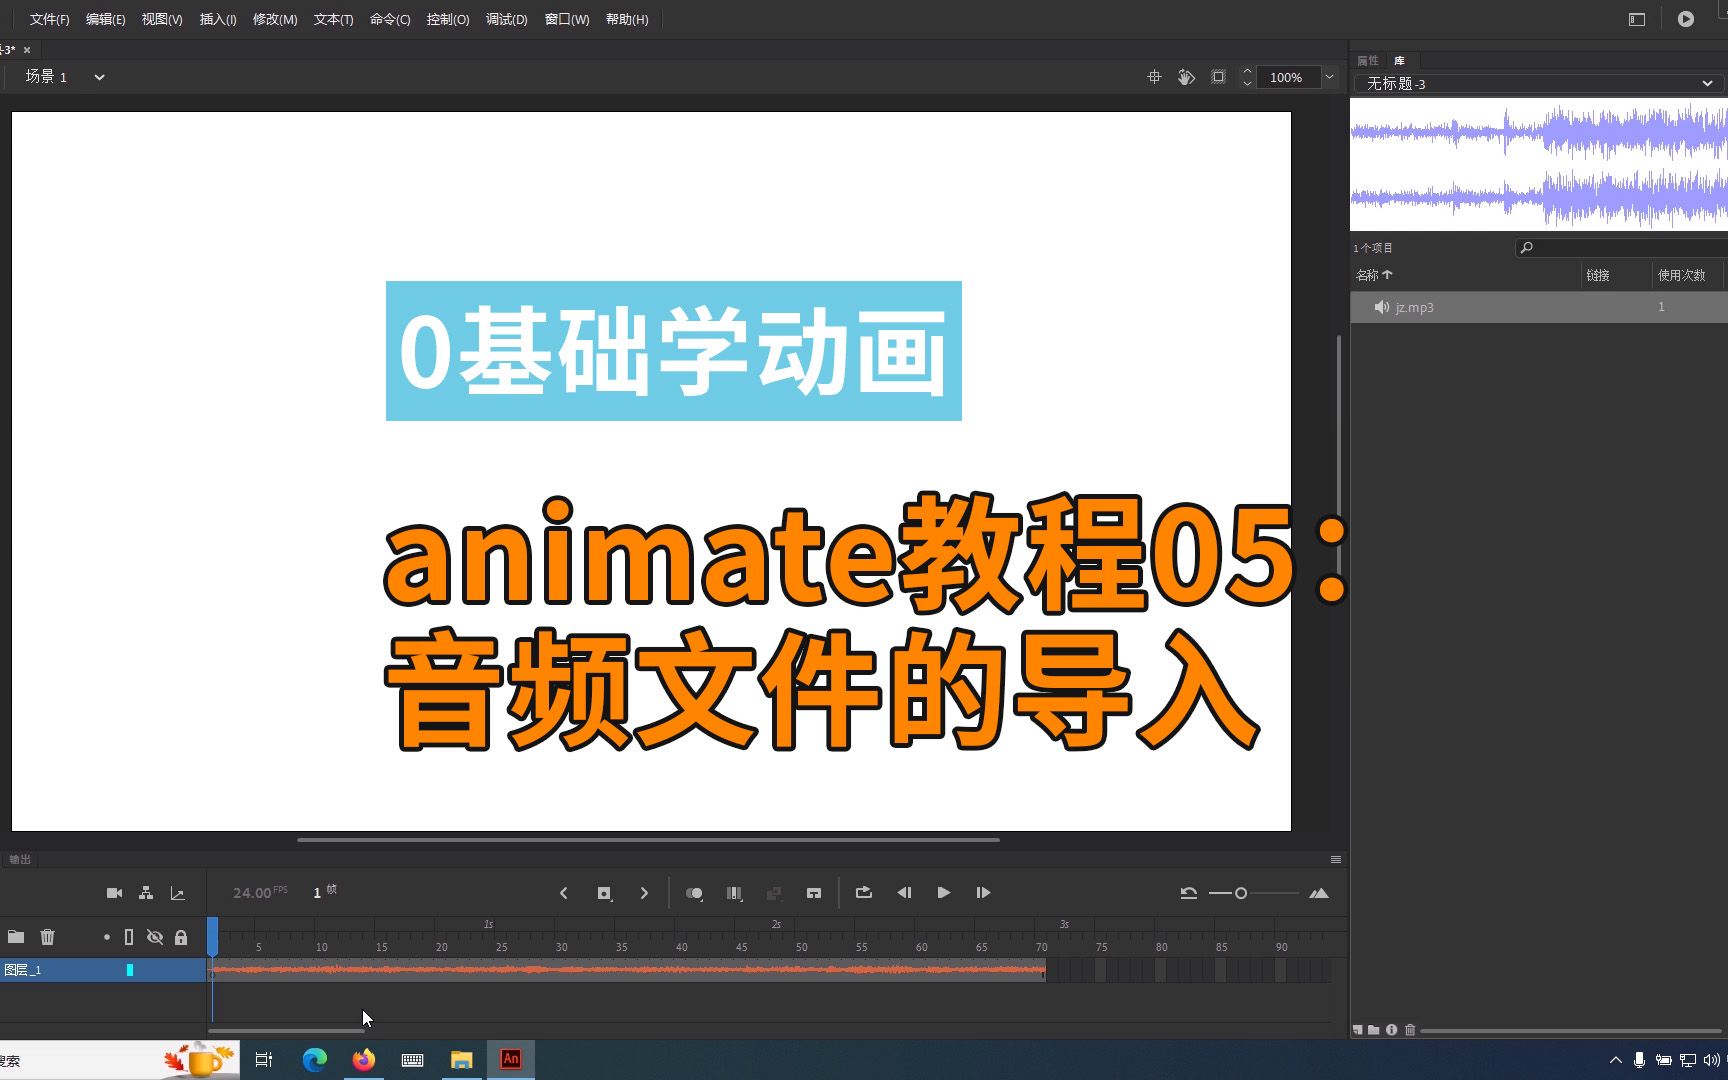Add camera icon in timeline
1728x1080 pixels.
click(114, 893)
